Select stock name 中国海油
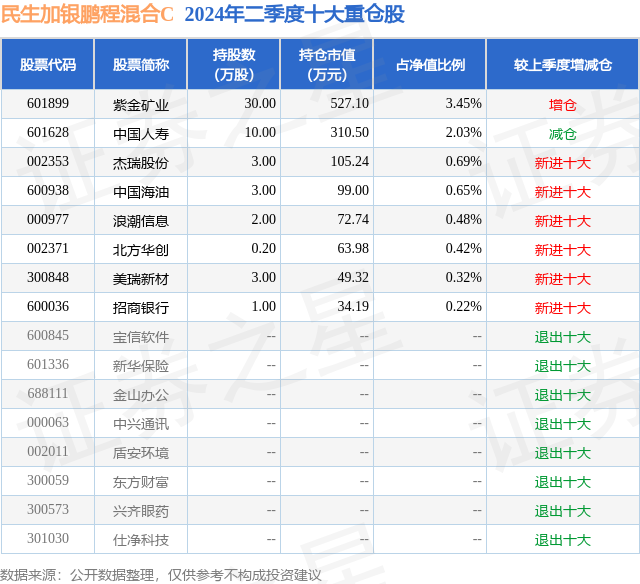The height and width of the screenshot is (584, 640). click(141, 192)
